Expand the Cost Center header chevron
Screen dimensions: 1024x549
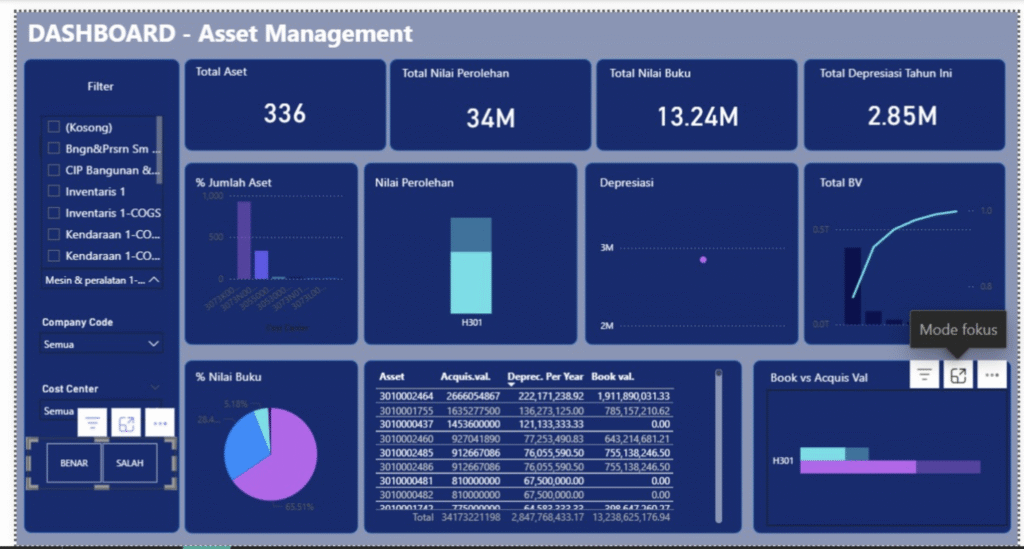(154, 388)
